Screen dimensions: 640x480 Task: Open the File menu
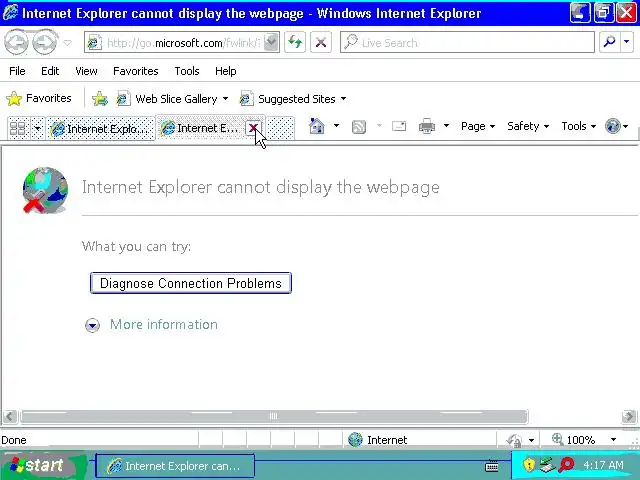(x=17, y=71)
